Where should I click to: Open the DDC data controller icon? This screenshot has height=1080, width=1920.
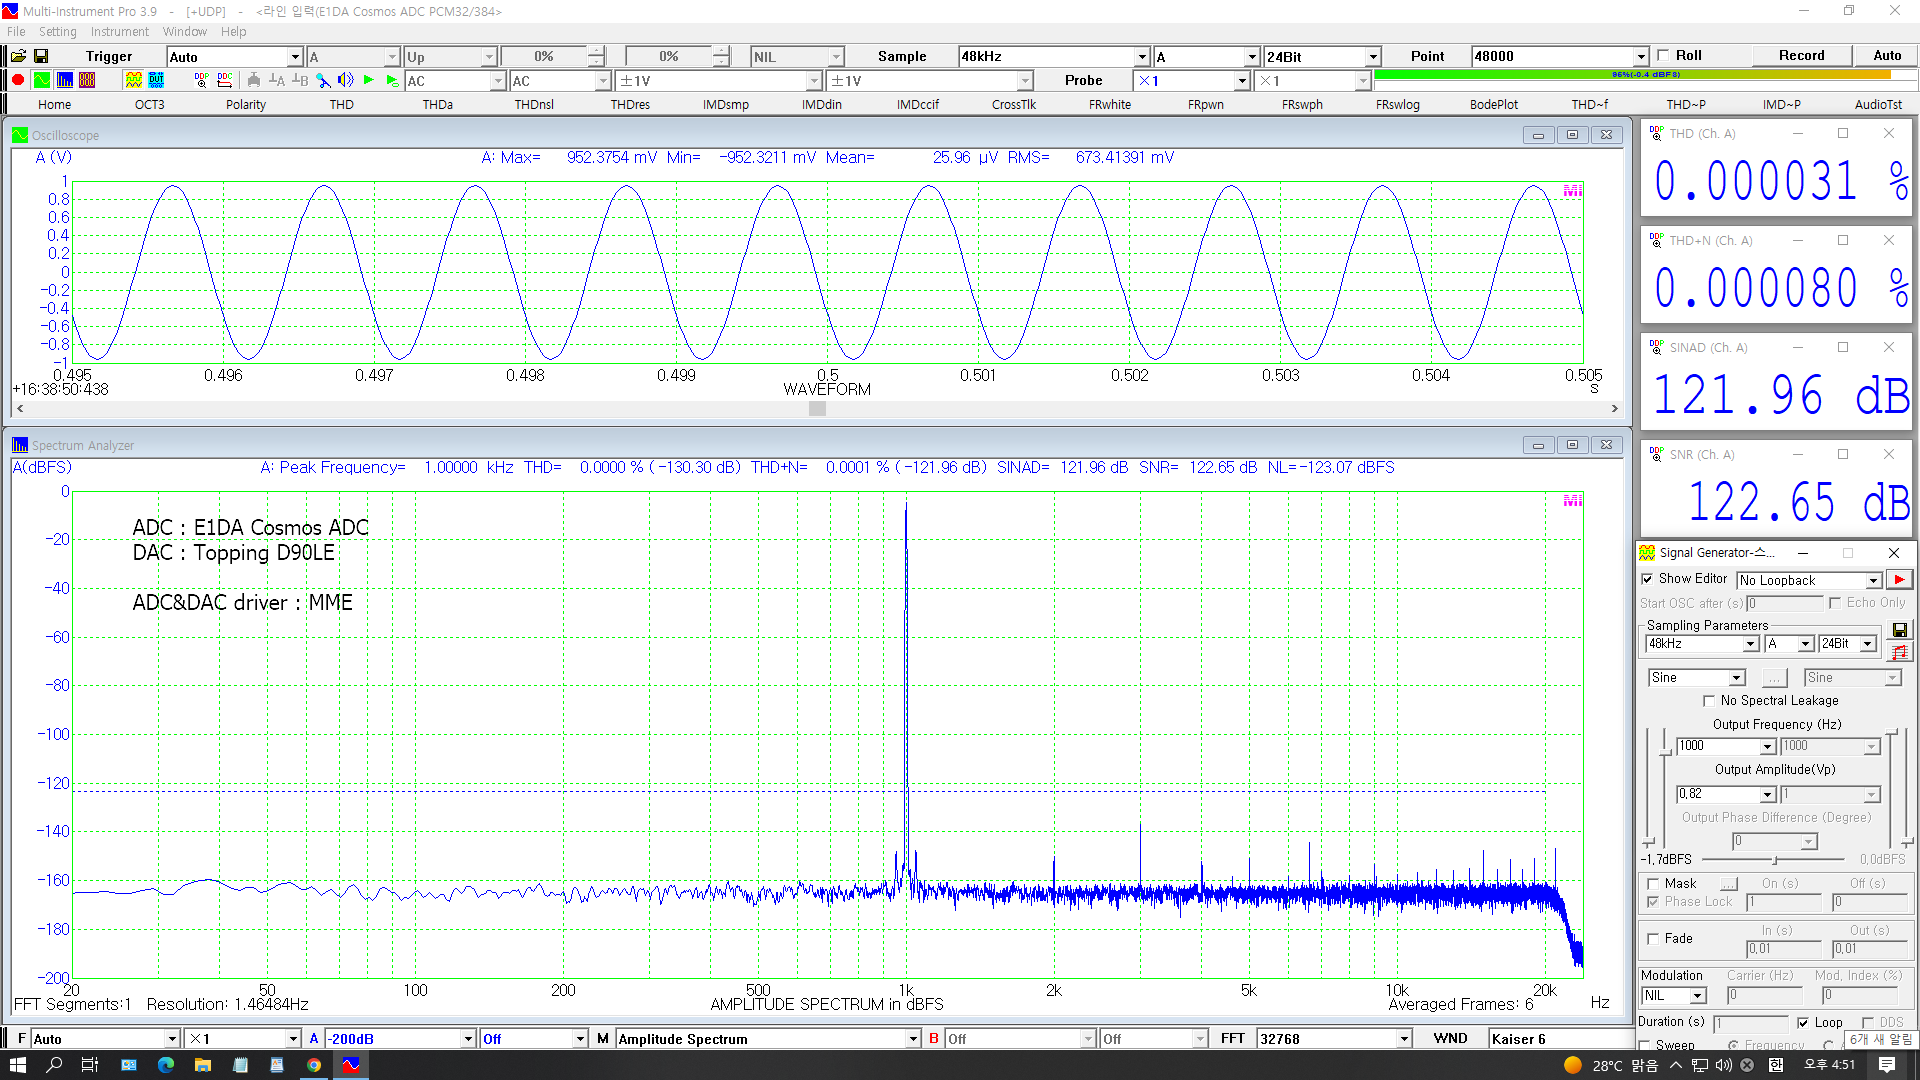[224, 81]
